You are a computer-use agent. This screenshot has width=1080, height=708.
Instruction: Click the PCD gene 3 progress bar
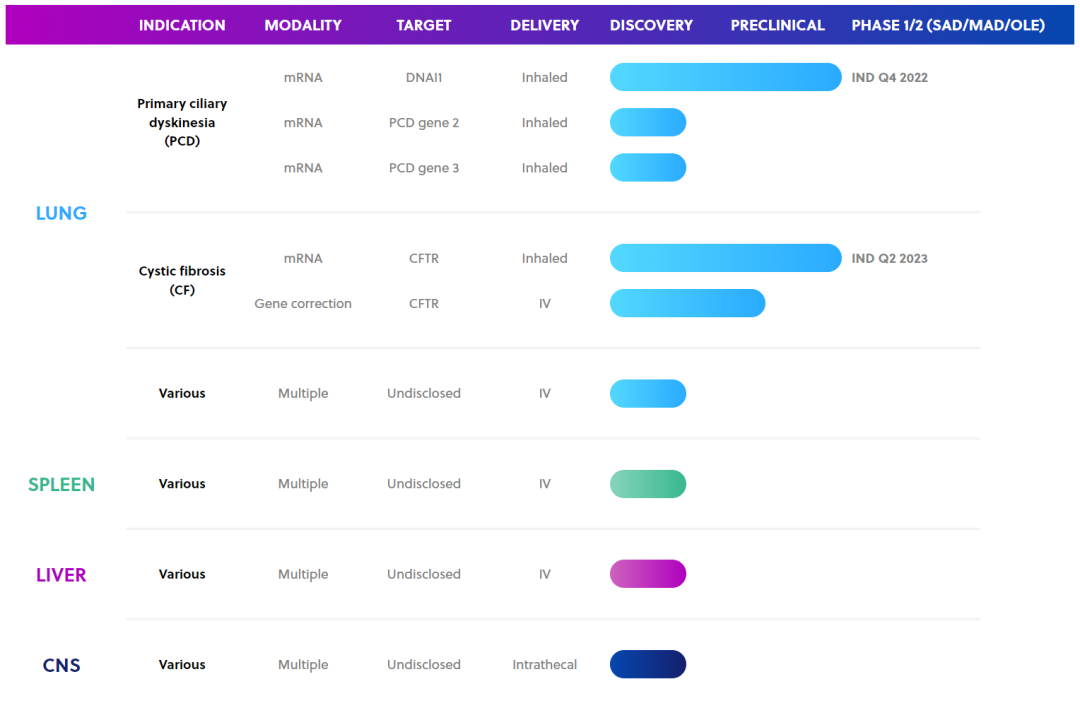(648, 167)
